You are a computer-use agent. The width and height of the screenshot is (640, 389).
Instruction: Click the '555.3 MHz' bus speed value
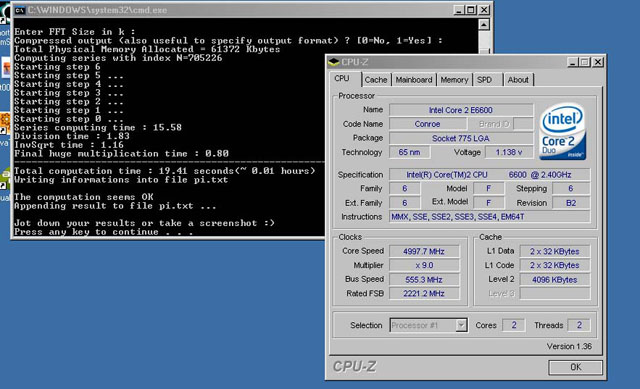pos(424,280)
